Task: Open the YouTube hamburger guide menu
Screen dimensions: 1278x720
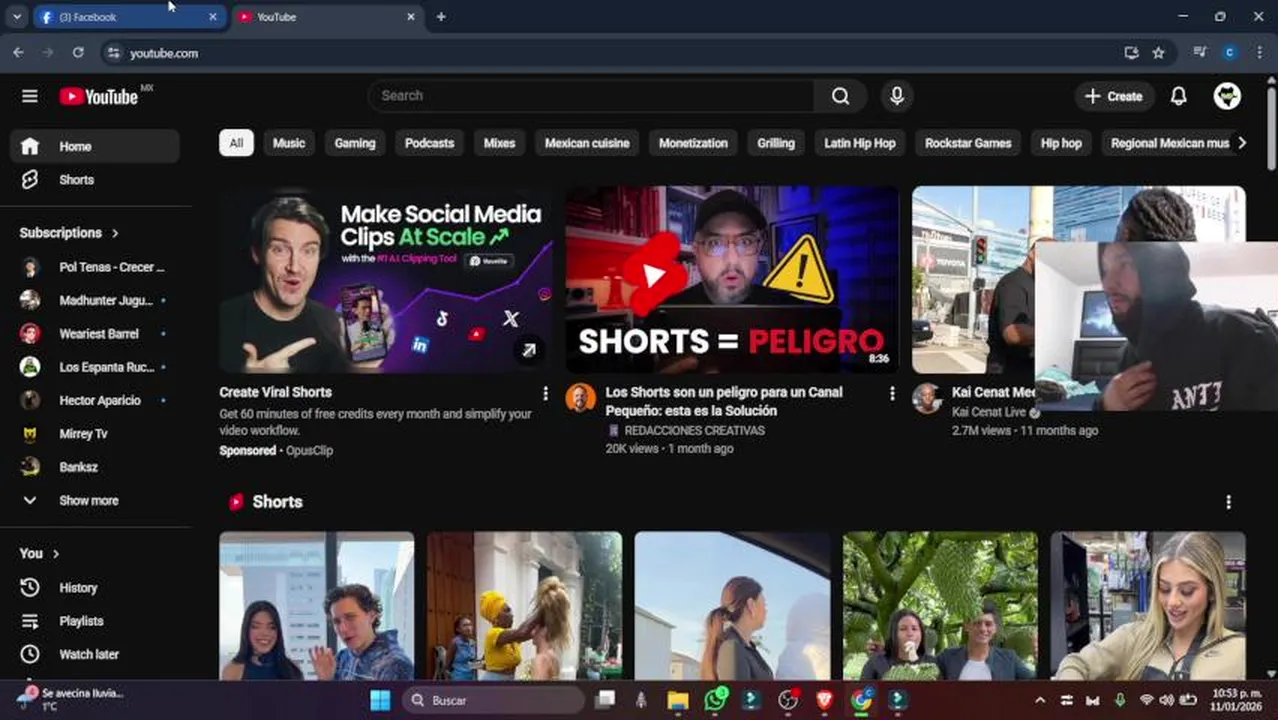Action: [30, 96]
